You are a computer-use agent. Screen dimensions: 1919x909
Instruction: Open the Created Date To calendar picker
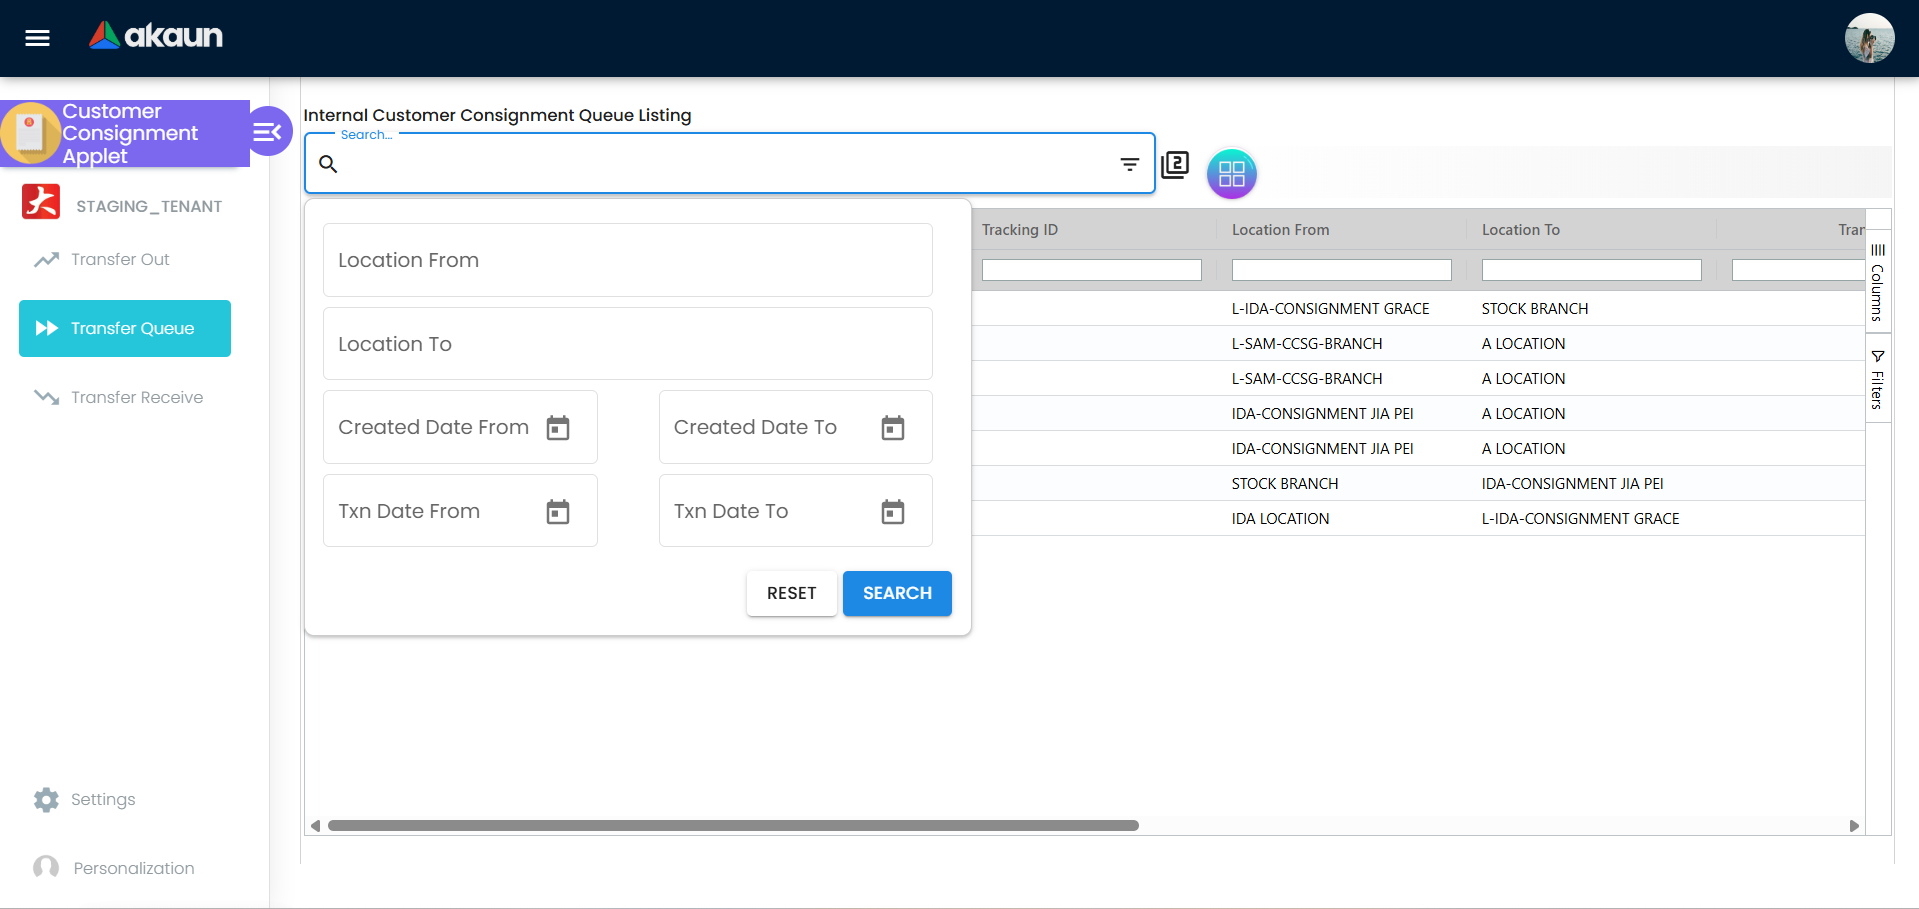[893, 427]
